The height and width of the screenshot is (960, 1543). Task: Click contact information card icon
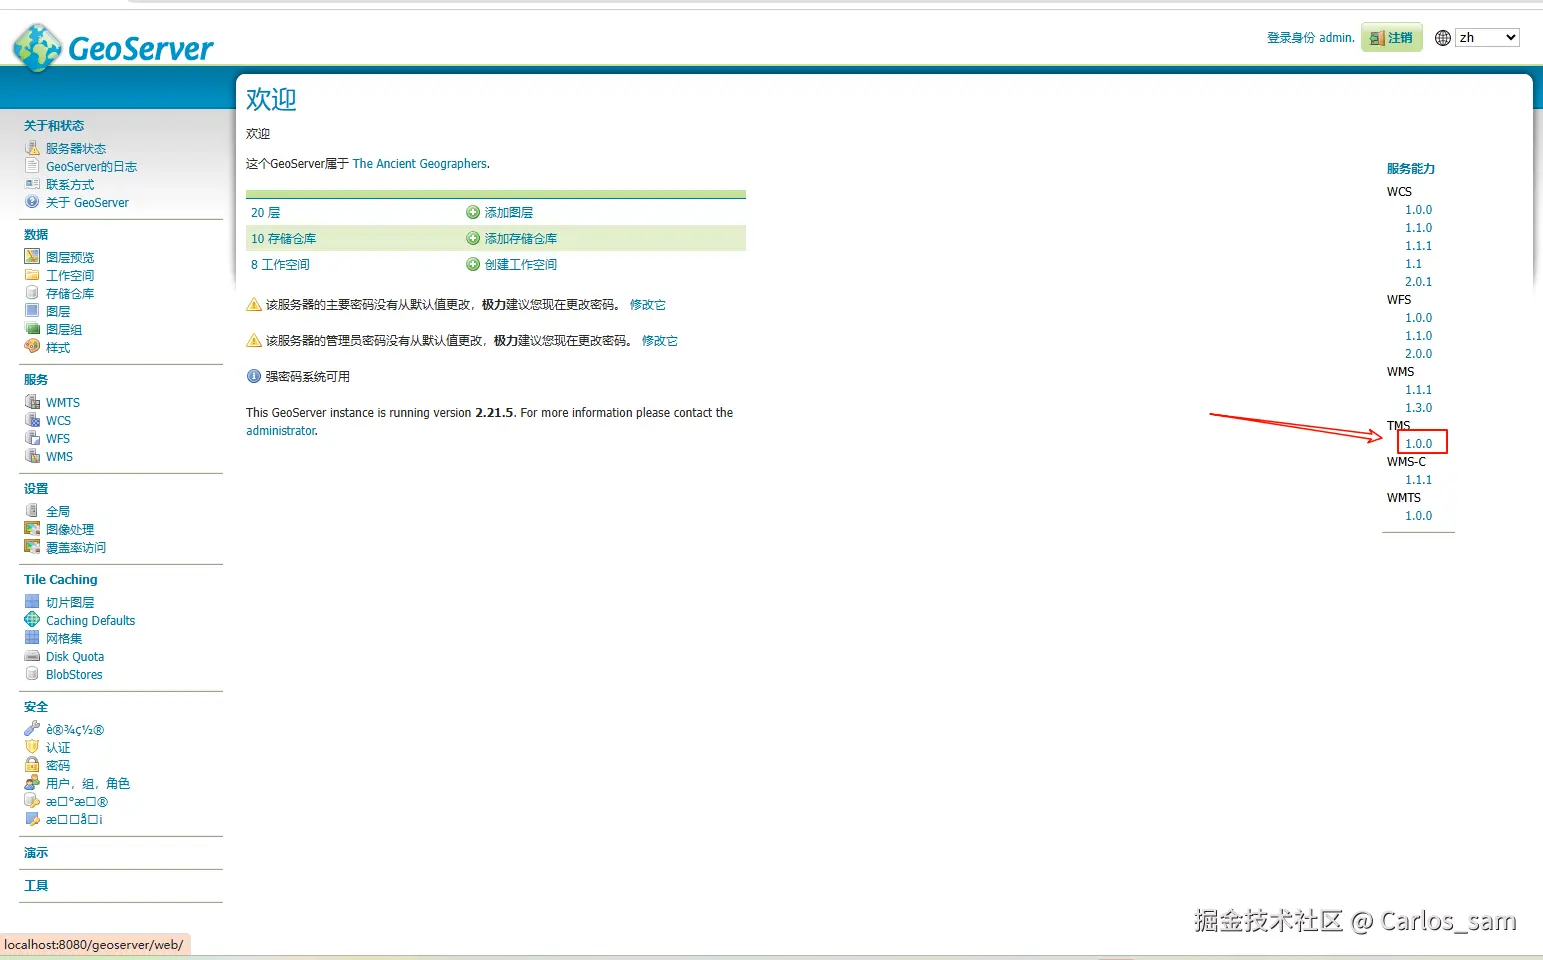pyautogui.click(x=32, y=184)
